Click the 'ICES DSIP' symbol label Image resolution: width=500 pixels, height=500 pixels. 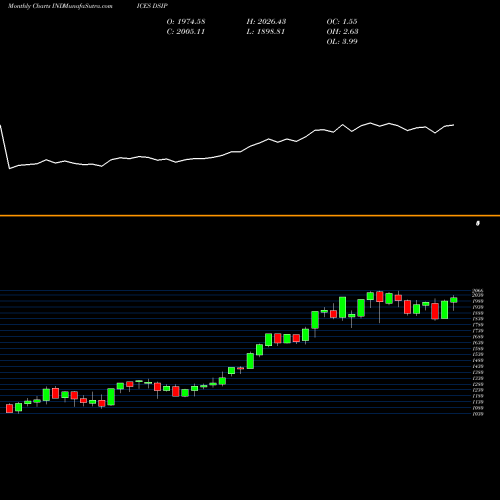[152, 6]
